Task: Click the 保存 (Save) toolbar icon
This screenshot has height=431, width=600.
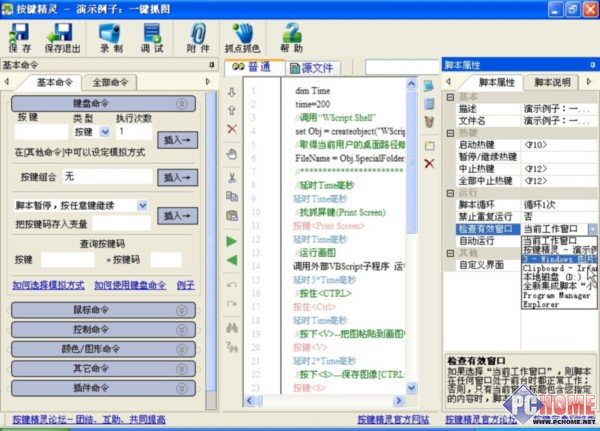Action: (19, 39)
